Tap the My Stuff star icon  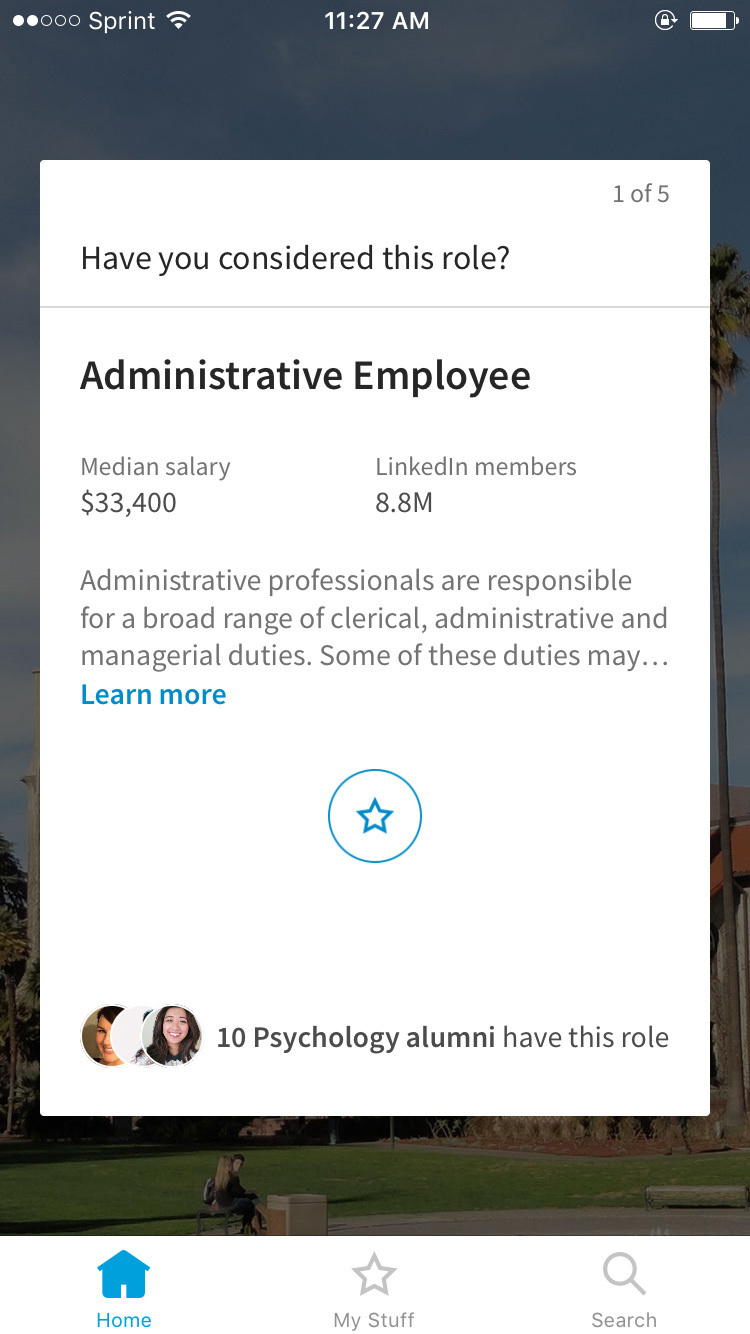[x=374, y=1275]
